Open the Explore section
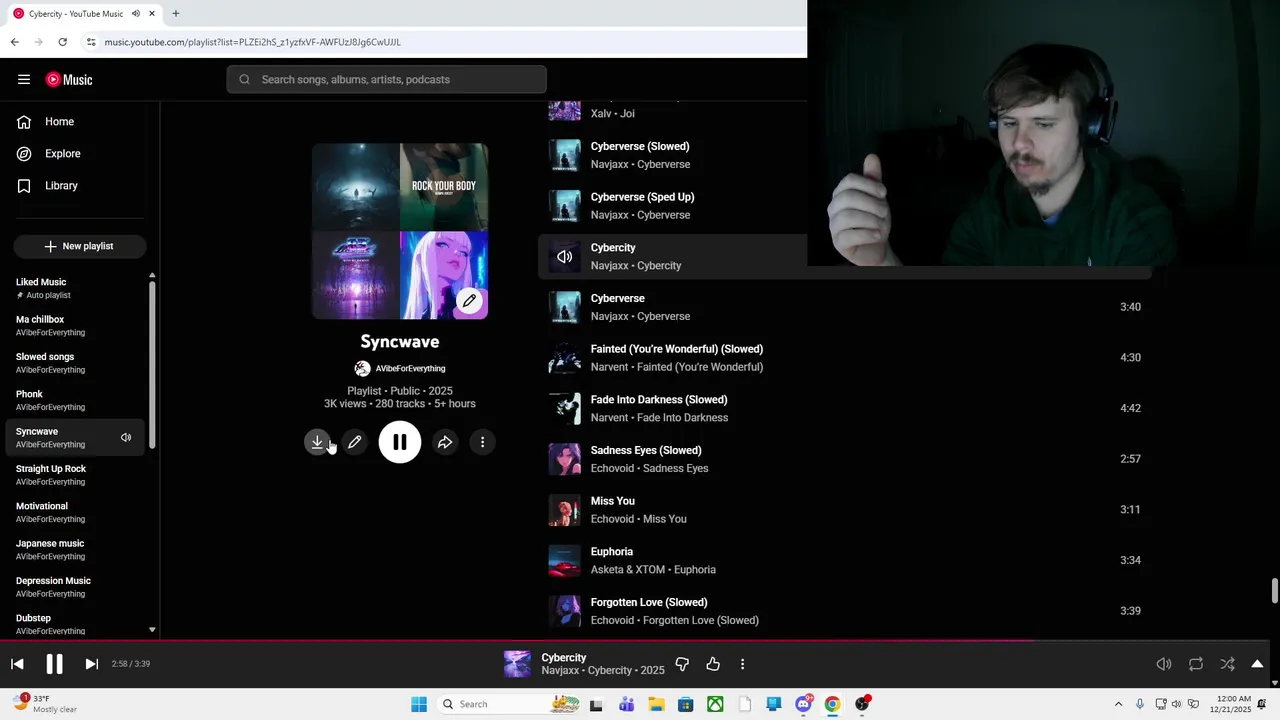Viewport: 1280px width, 720px height. (80, 154)
